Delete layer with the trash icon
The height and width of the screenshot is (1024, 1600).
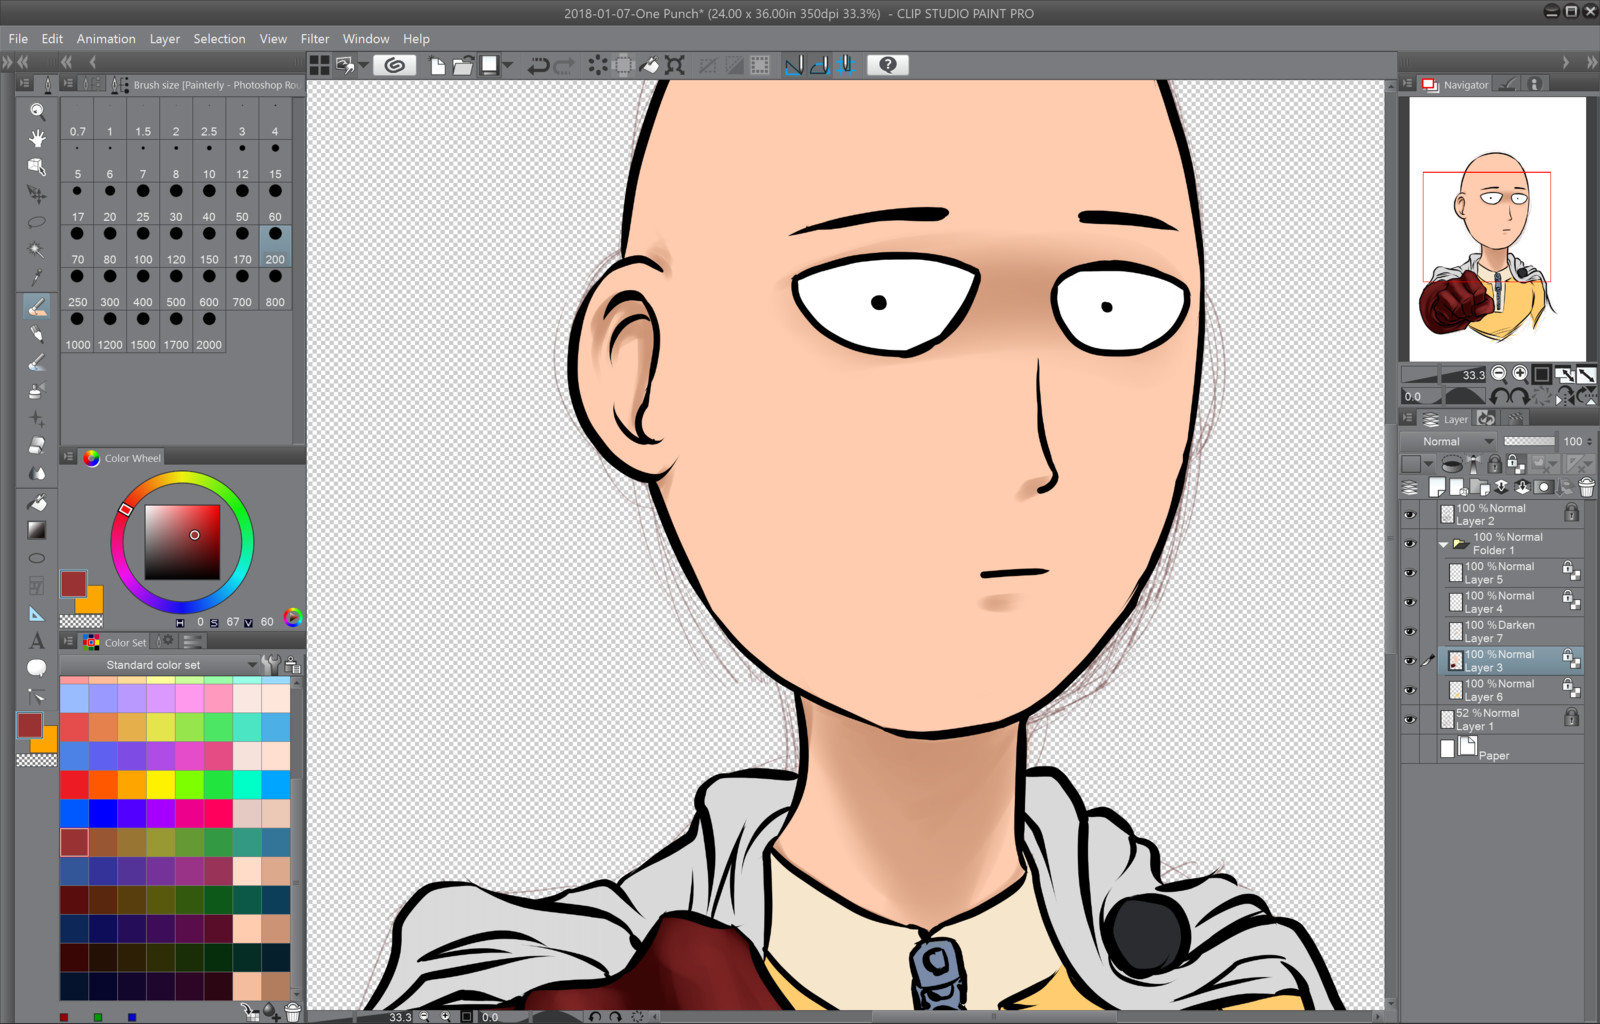[1586, 487]
